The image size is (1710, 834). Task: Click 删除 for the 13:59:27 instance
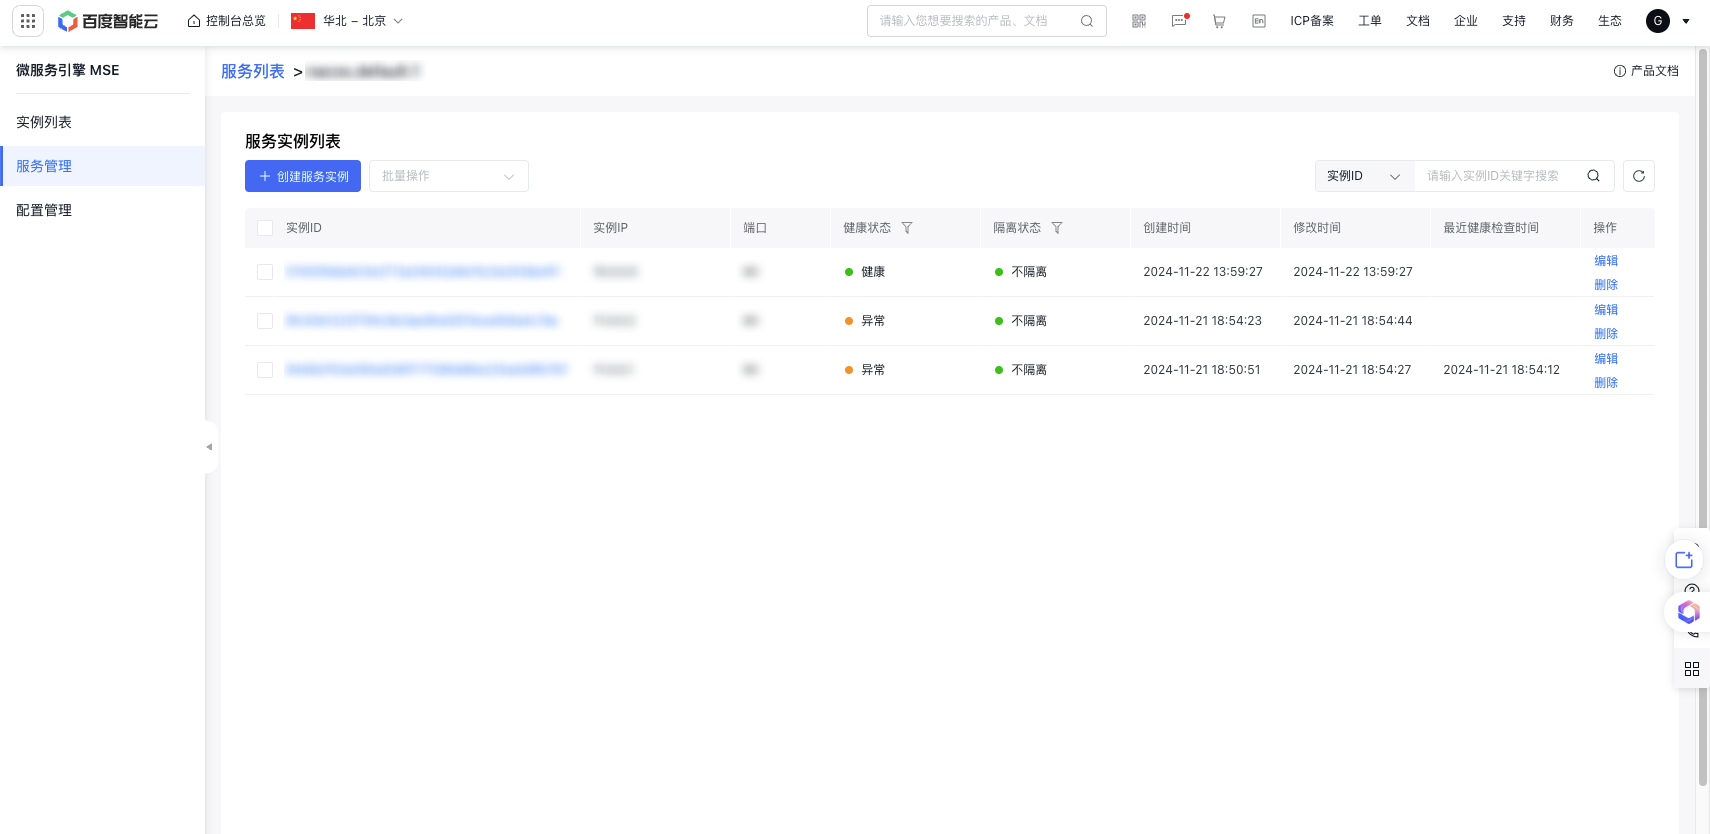pos(1606,285)
